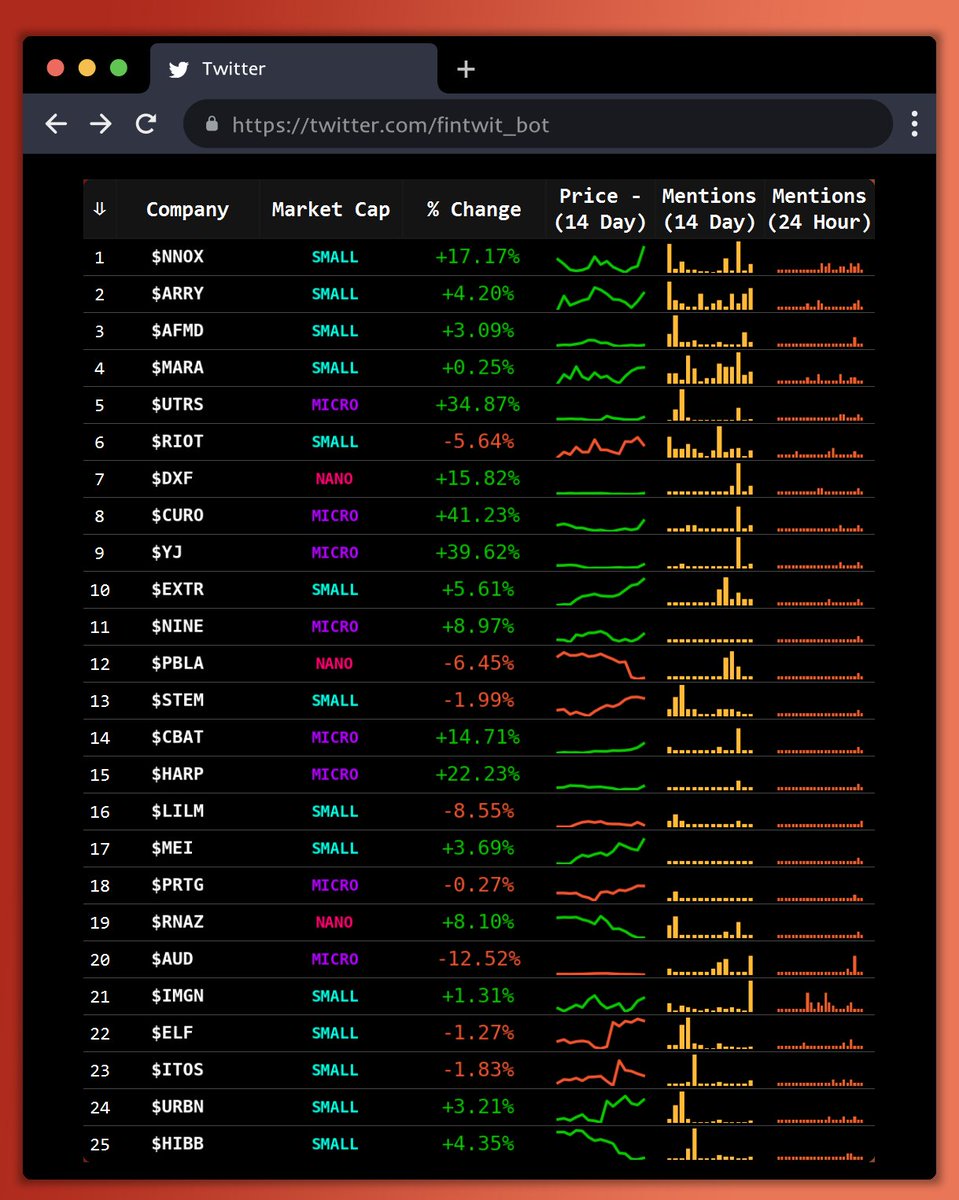Select the $ITOS ticker

(x=178, y=1070)
